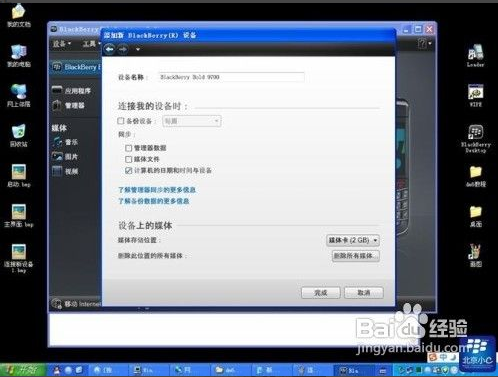The image size is (498, 377).
Task: Open 图片 media section in sidebar
Action: (65, 157)
